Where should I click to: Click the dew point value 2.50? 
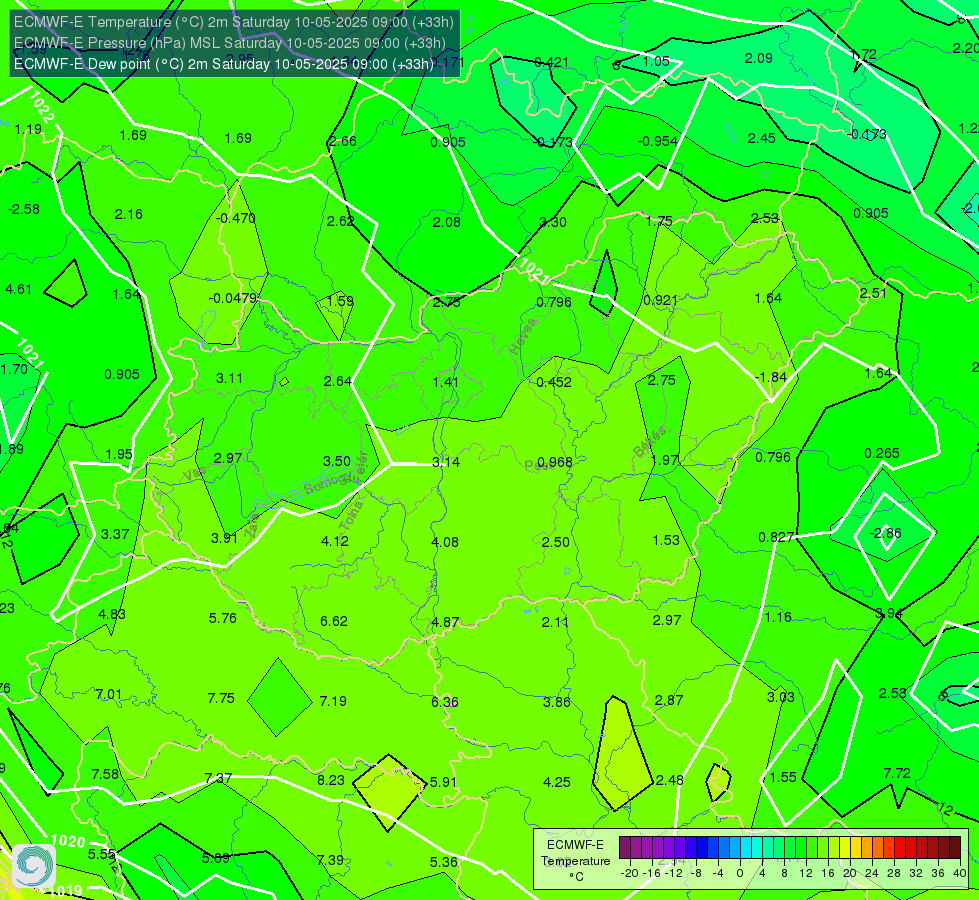pyautogui.click(x=556, y=541)
